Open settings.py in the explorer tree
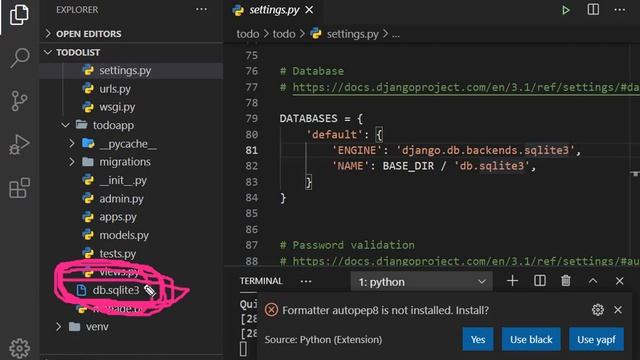The width and height of the screenshot is (640, 360). tap(125, 71)
